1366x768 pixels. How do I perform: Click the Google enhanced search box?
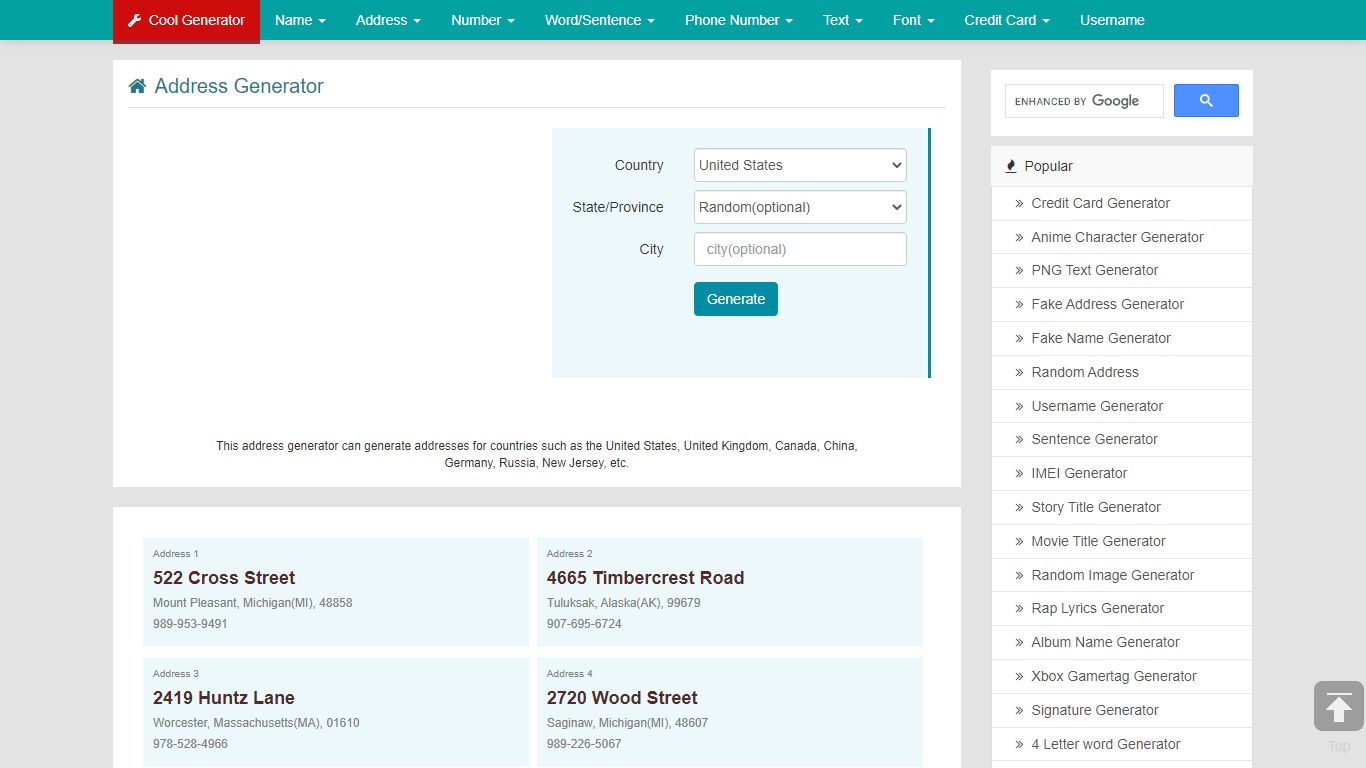pyautogui.click(x=1084, y=101)
